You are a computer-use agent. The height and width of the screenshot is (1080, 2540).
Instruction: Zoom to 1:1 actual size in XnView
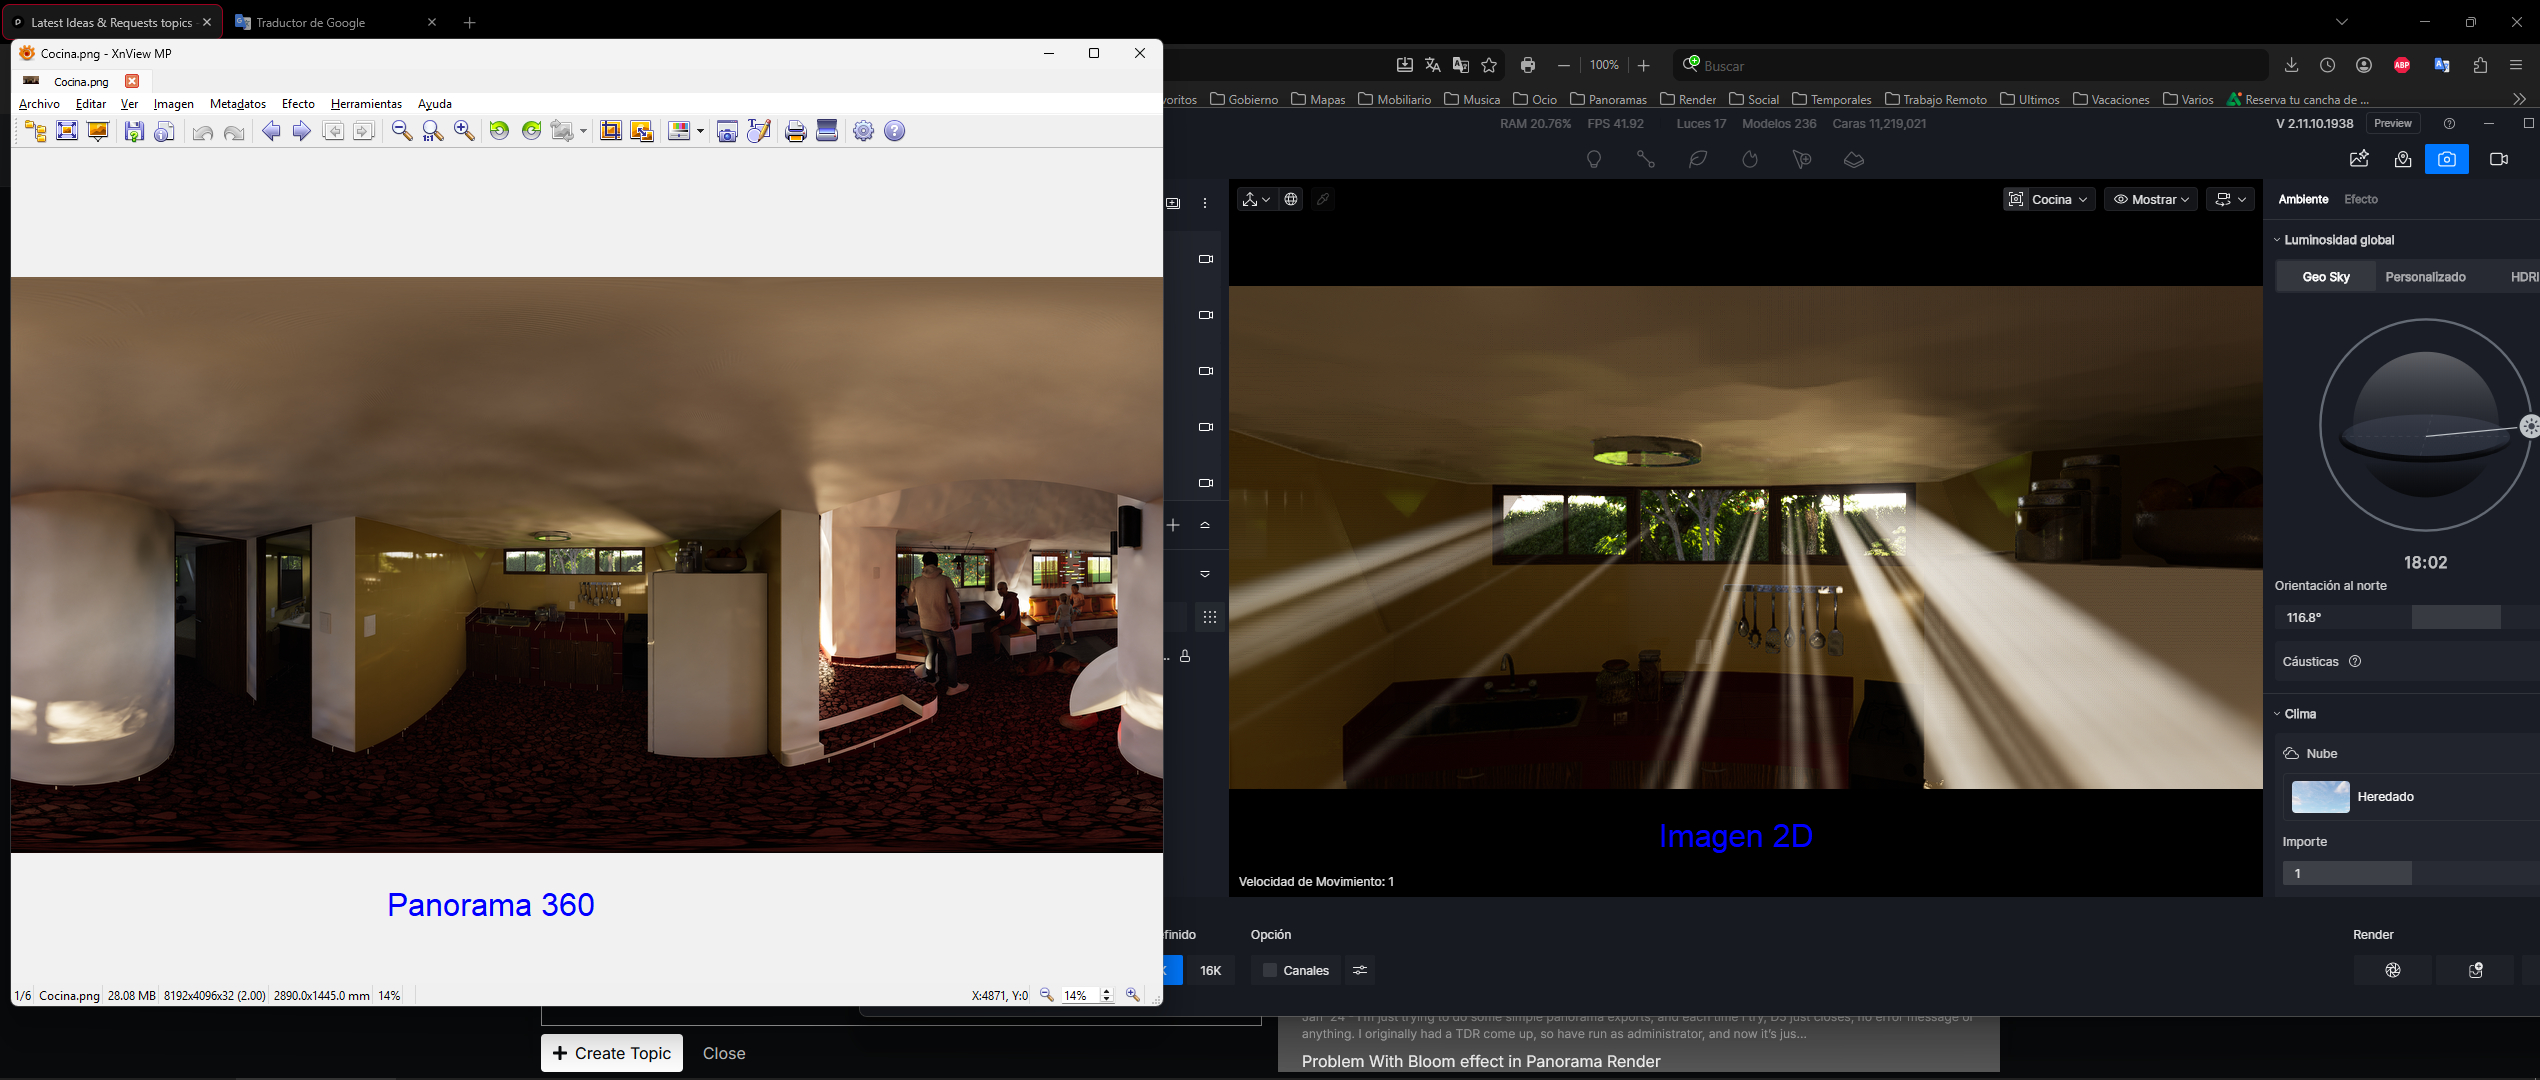[x=432, y=131]
